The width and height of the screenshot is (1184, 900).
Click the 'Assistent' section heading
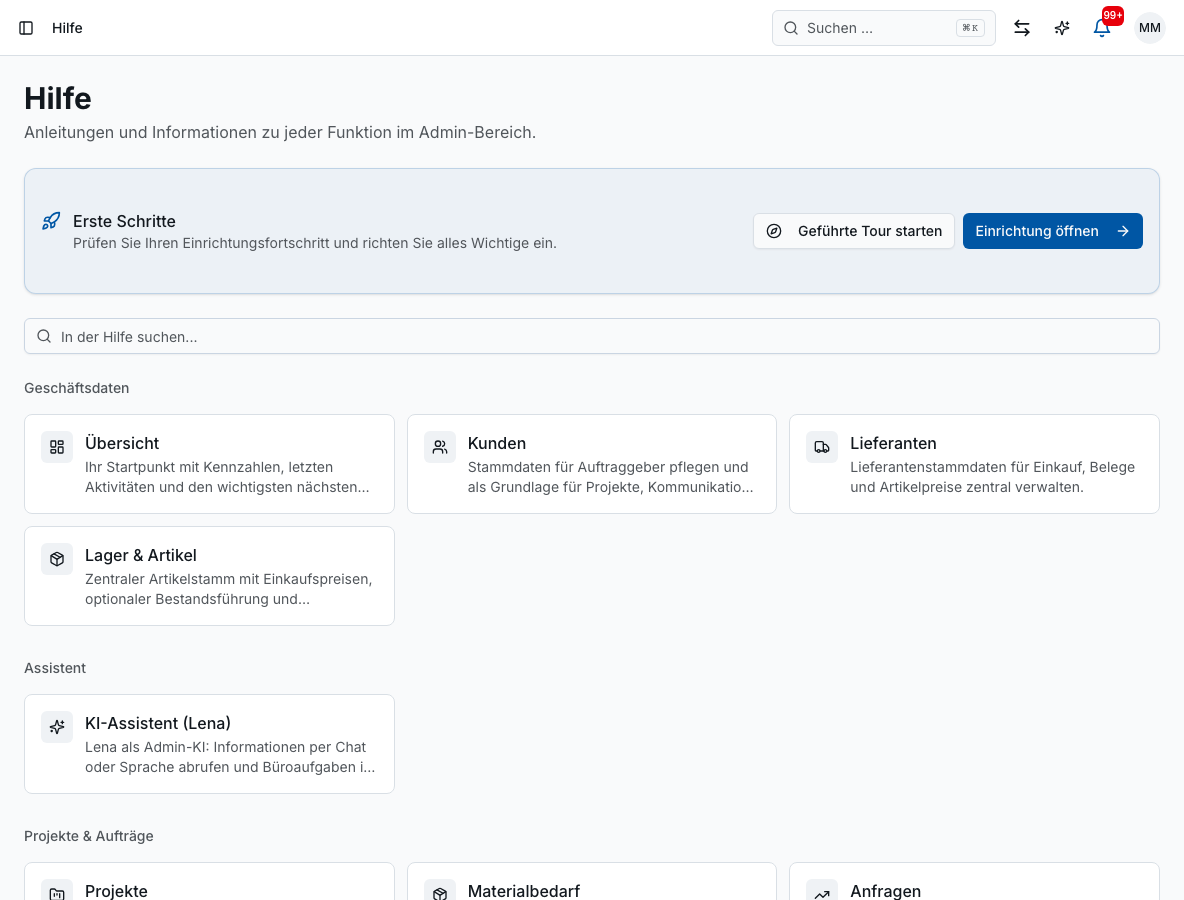click(55, 668)
